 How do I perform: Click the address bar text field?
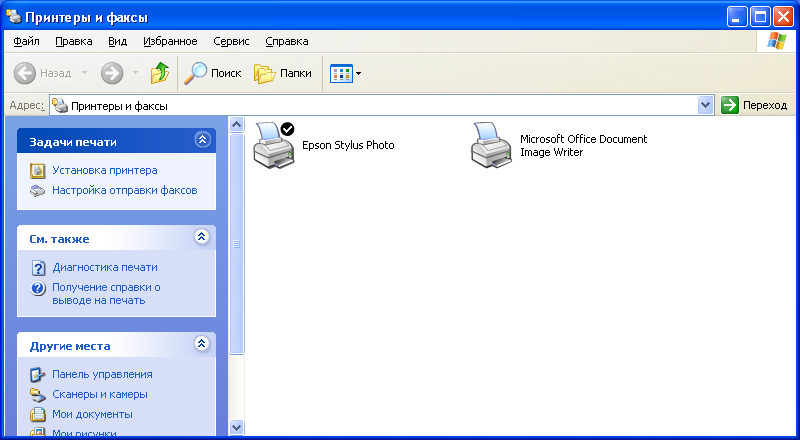(373, 106)
